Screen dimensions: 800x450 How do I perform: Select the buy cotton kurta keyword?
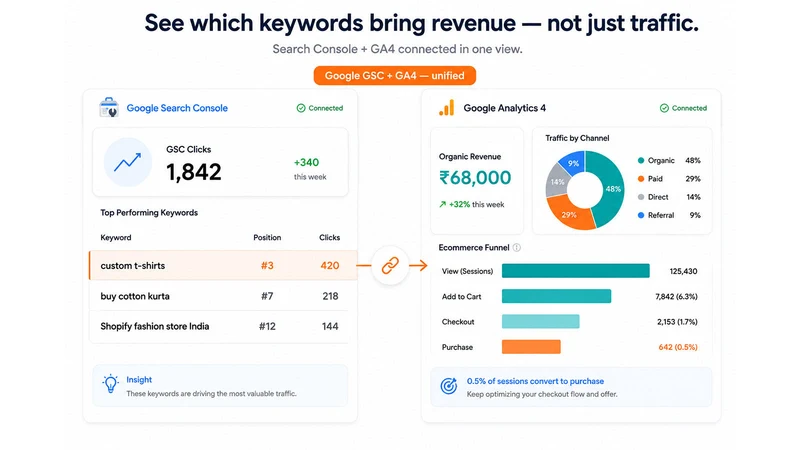point(135,296)
